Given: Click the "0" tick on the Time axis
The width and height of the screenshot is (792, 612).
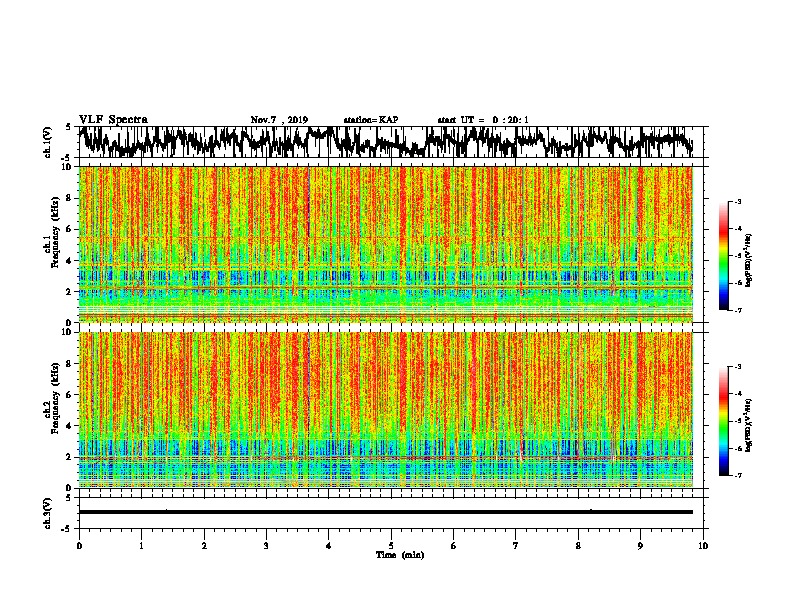Looking at the screenshot, I should 79,546.
